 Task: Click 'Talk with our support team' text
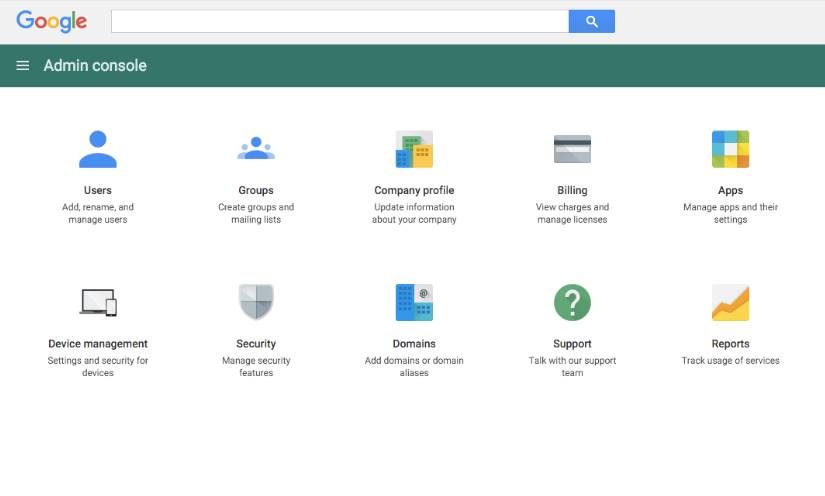[572, 367]
